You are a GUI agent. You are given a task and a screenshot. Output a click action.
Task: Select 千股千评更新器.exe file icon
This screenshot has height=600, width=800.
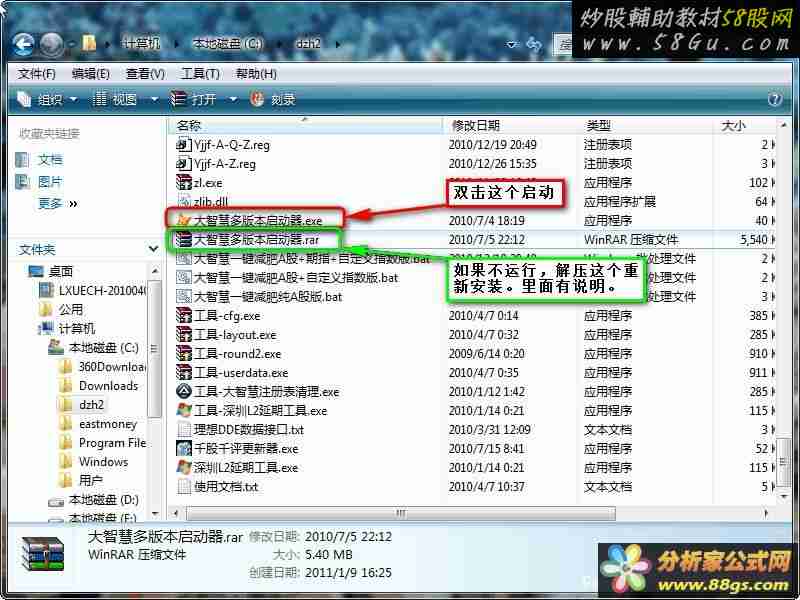183,448
